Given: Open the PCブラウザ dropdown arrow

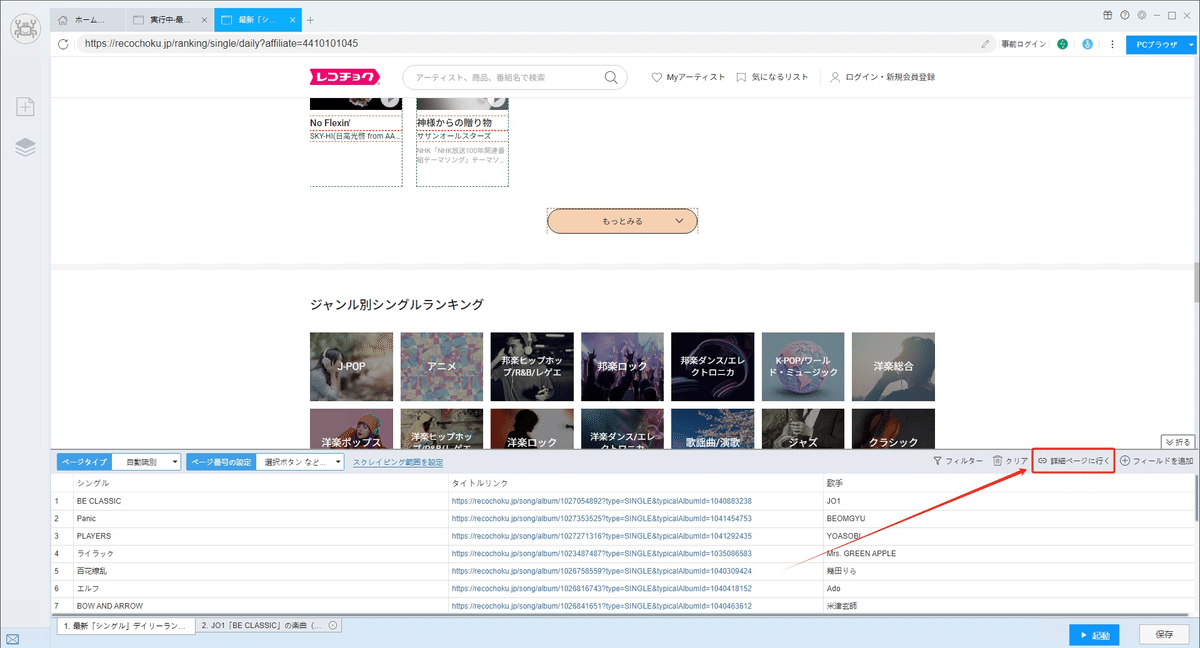Looking at the screenshot, I should 1191,44.
